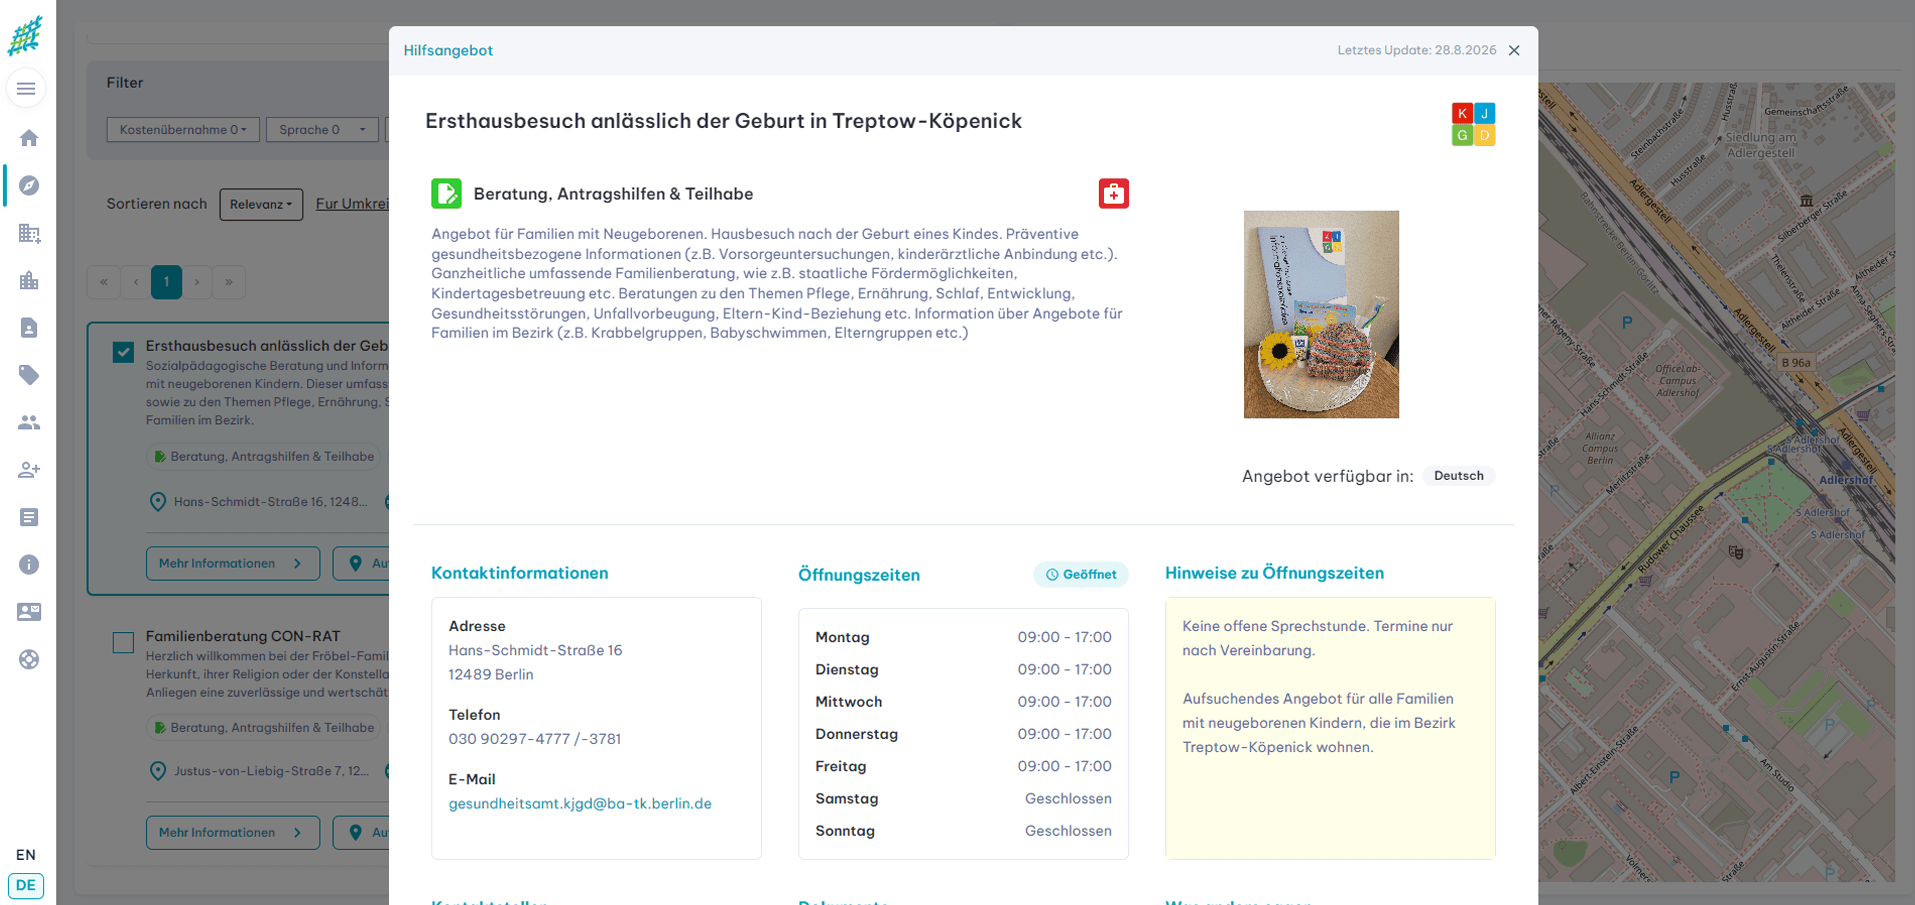1915x905 pixels.
Task: Click the add person icon in sidebar
Action: coord(29,470)
